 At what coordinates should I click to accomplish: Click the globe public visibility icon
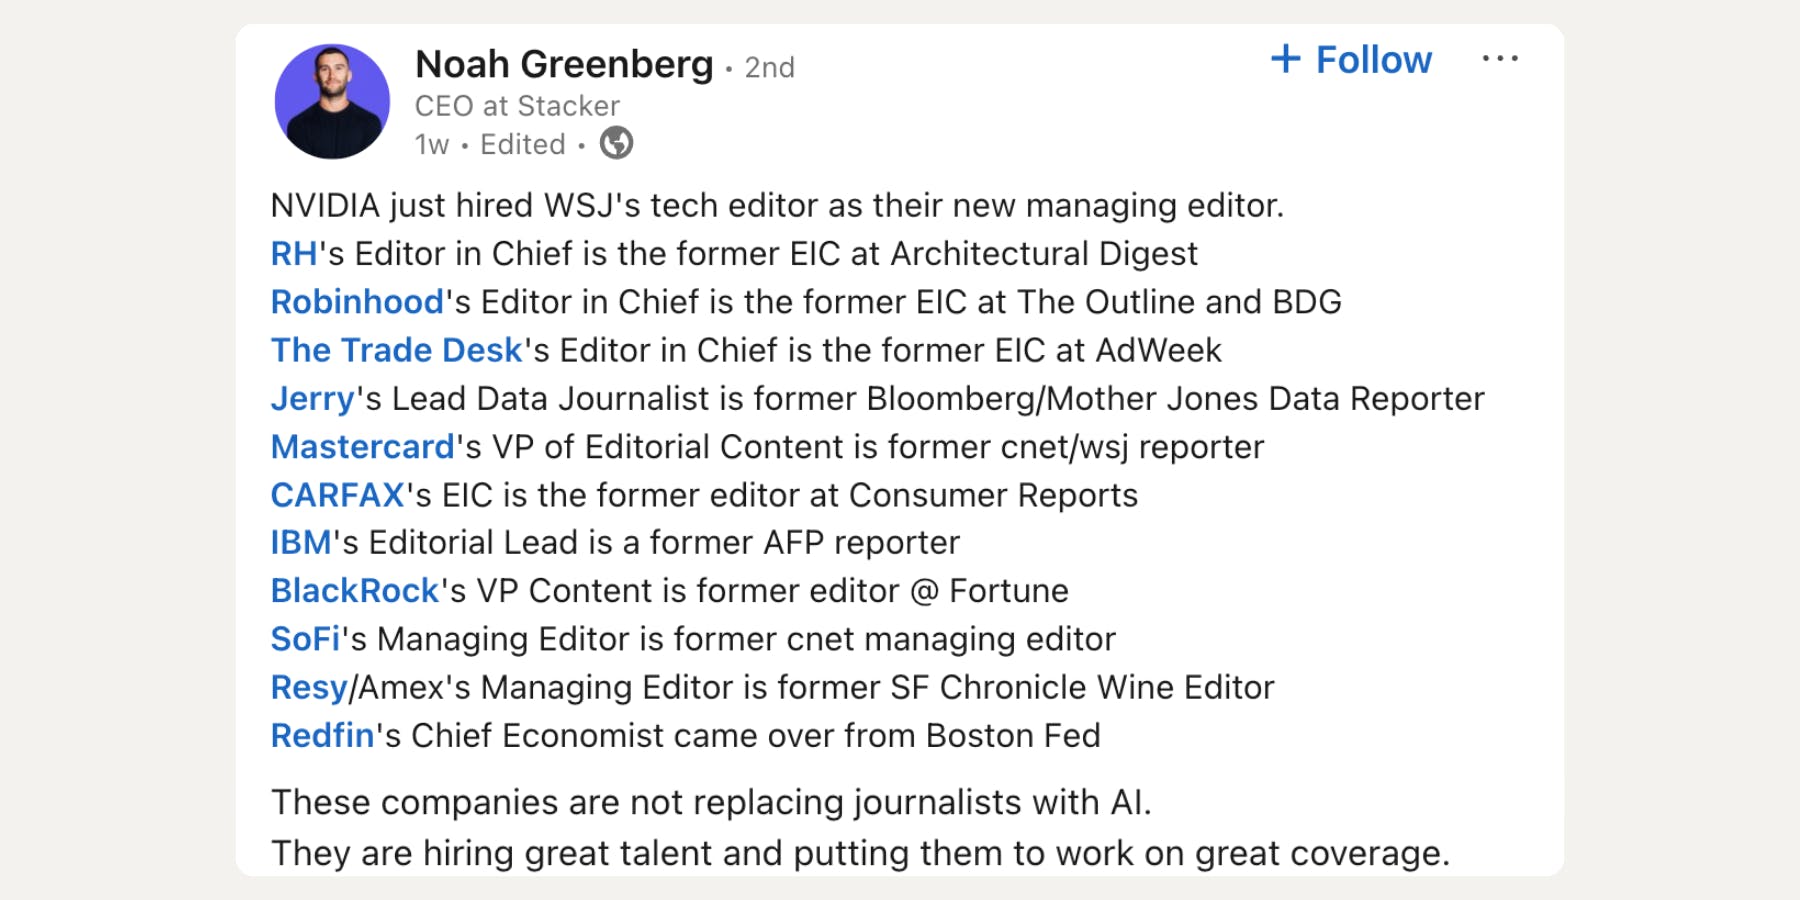click(616, 144)
